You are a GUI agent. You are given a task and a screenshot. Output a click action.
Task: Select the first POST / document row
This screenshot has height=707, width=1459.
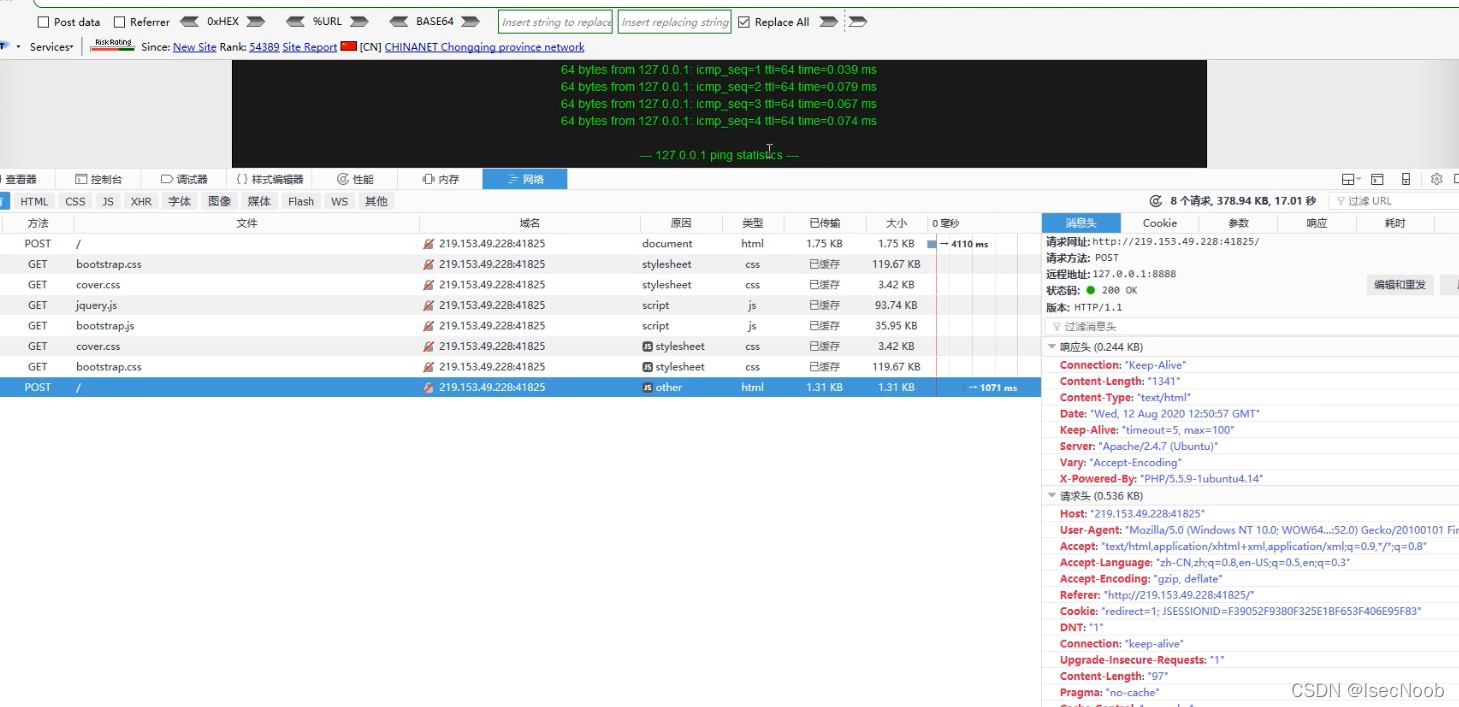520,244
